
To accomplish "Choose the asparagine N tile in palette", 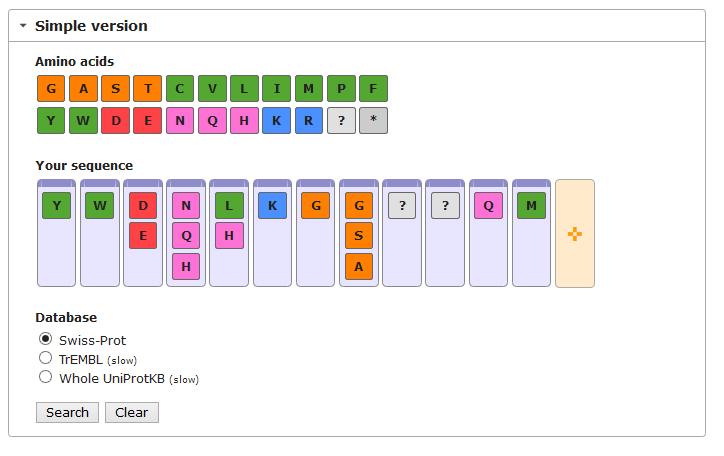I will point(180,121).
